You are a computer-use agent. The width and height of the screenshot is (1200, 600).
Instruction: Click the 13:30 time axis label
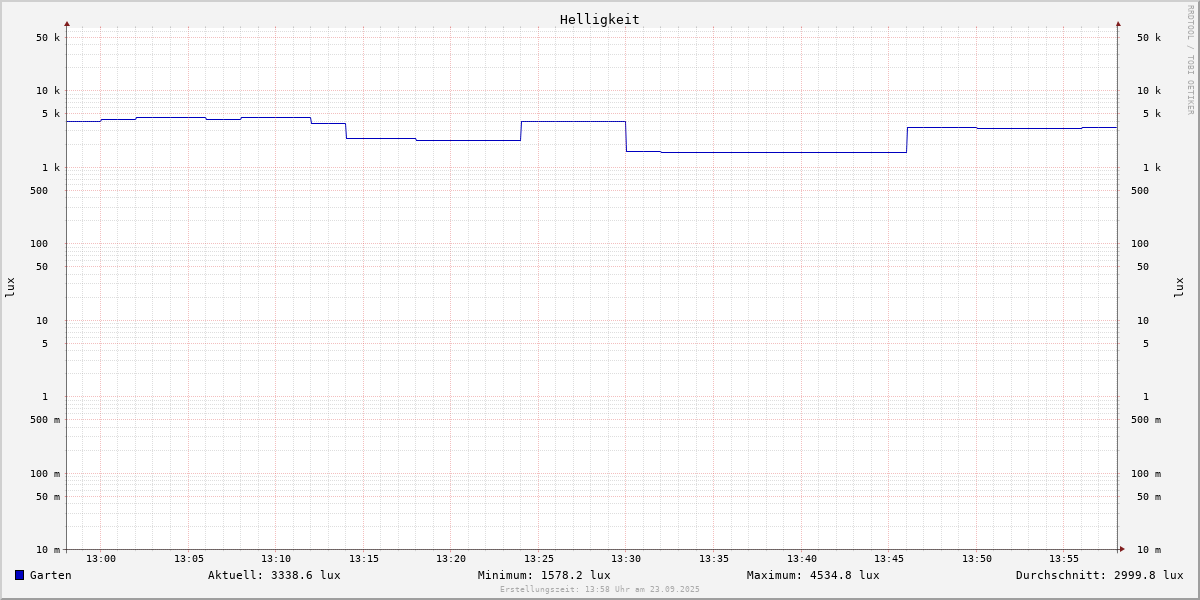tap(626, 559)
